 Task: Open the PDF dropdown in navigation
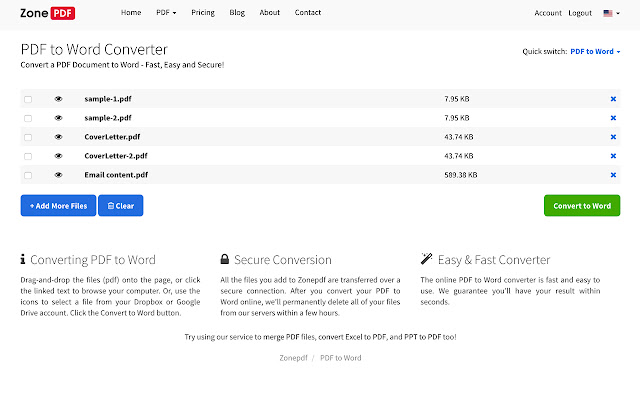(x=166, y=13)
